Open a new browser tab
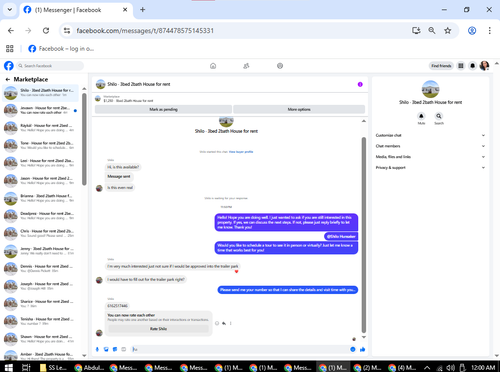The width and height of the screenshot is (500, 372). click(x=142, y=10)
